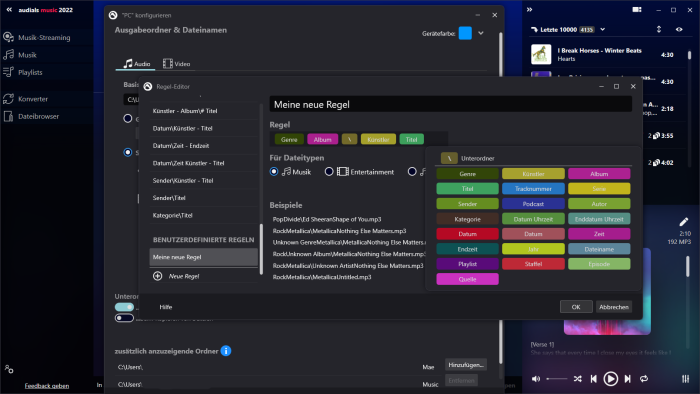Click the blue Gerätefarbe color swatch
The height and width of the screenshot is (394, 700).
point(465,33)
